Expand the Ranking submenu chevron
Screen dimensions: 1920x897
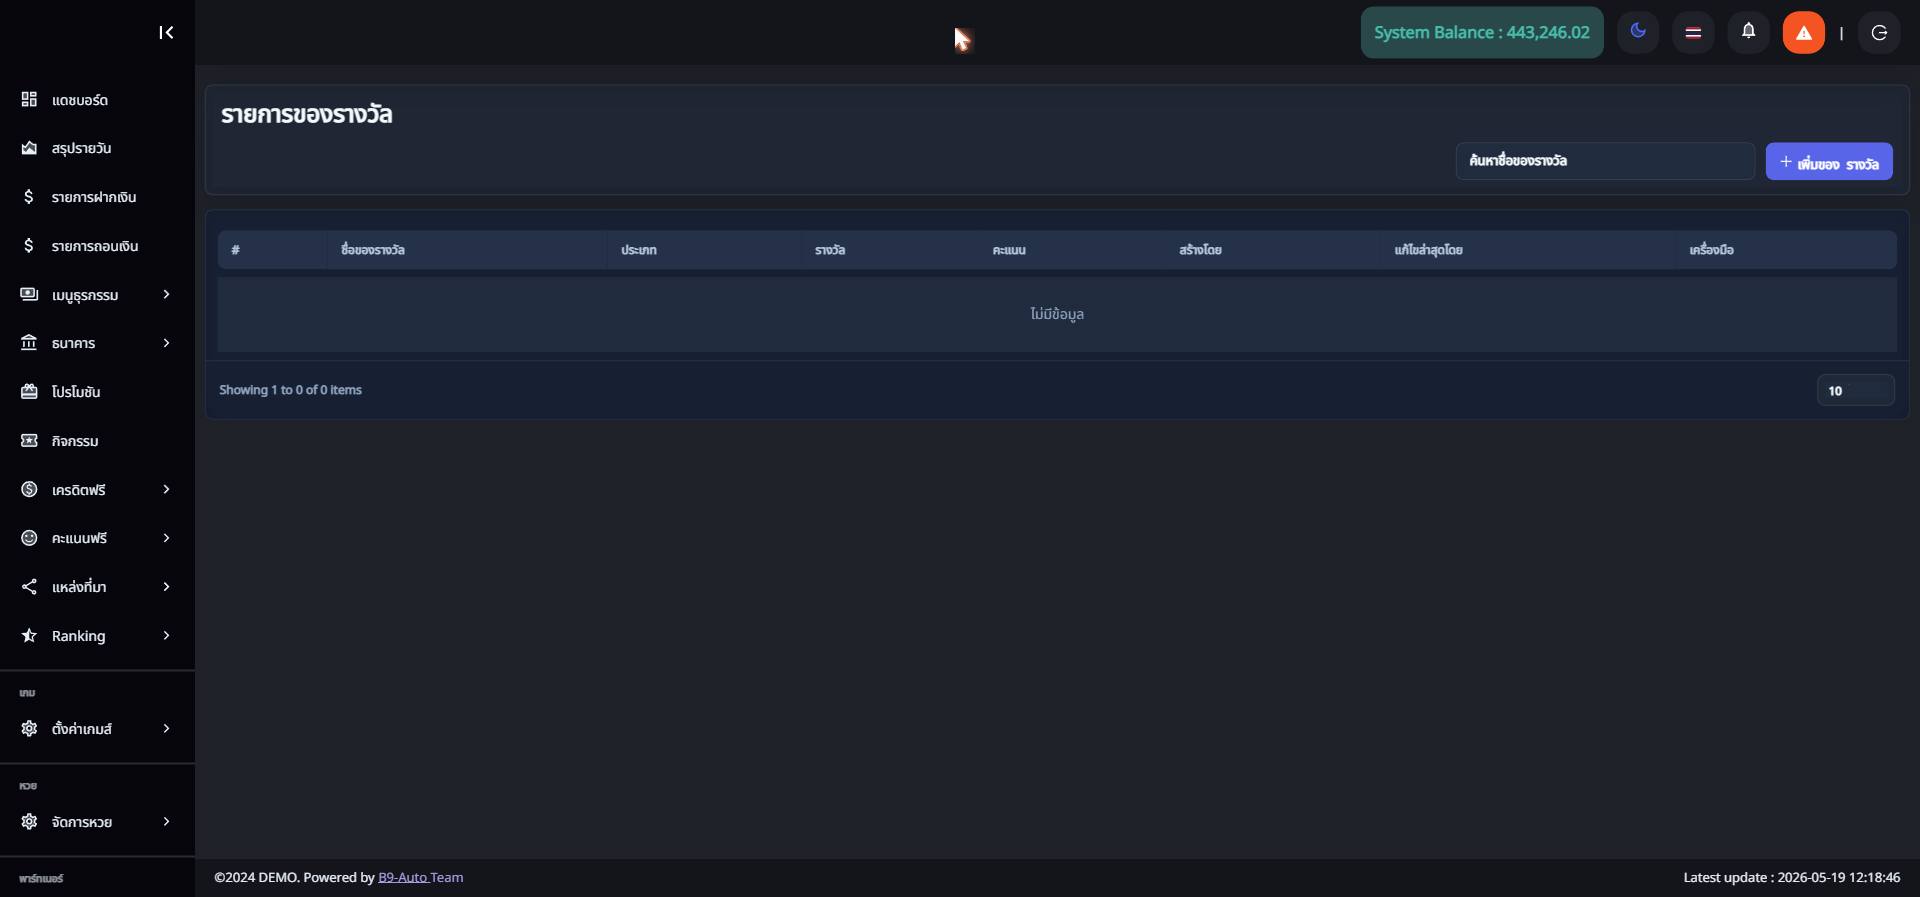click(x=166, y=635)
